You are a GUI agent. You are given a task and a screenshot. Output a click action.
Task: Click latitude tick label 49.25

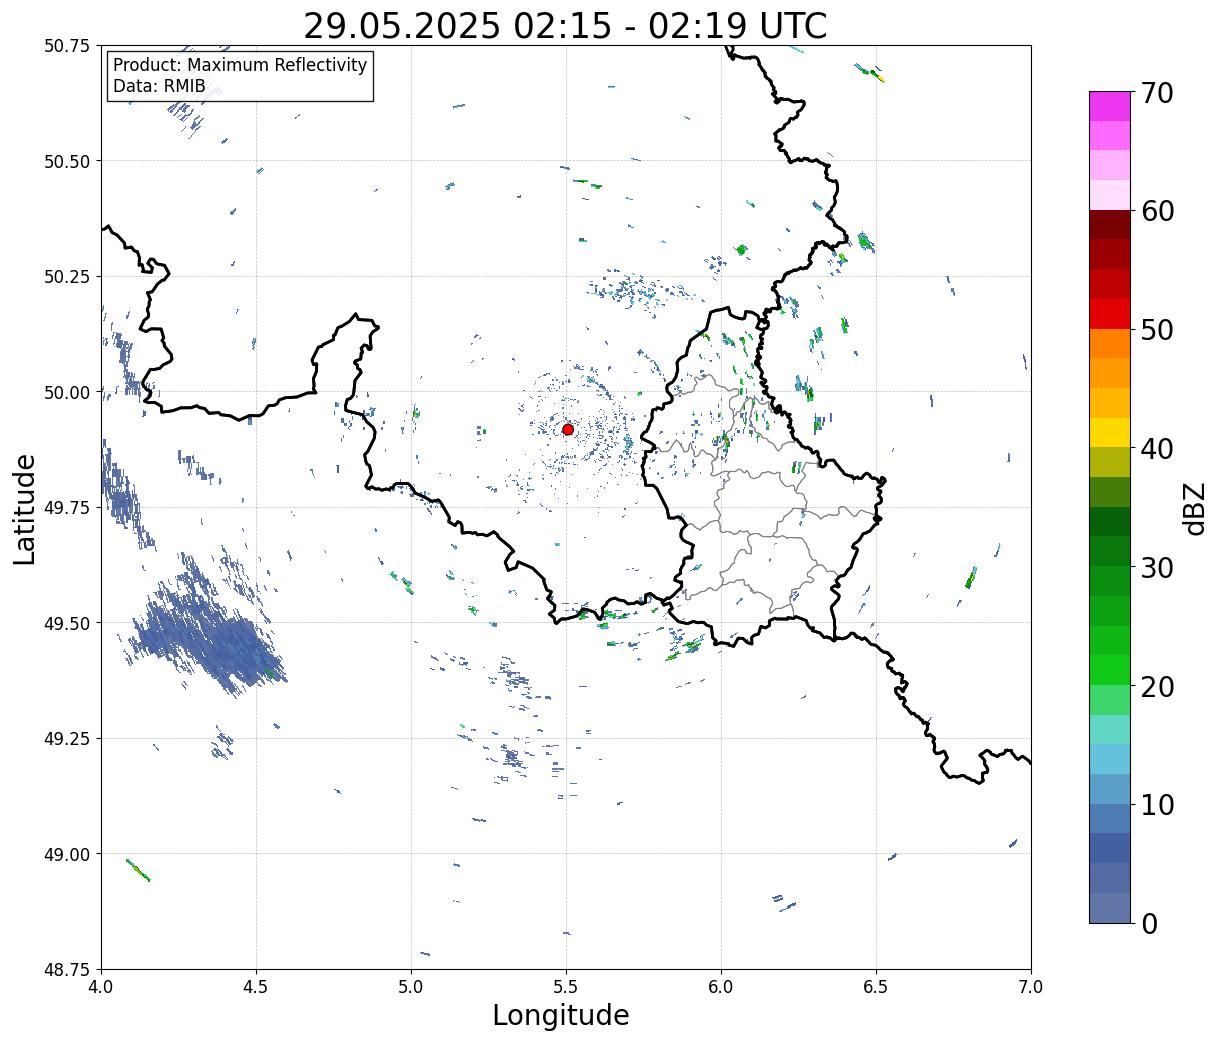click(x=67, y=739)
